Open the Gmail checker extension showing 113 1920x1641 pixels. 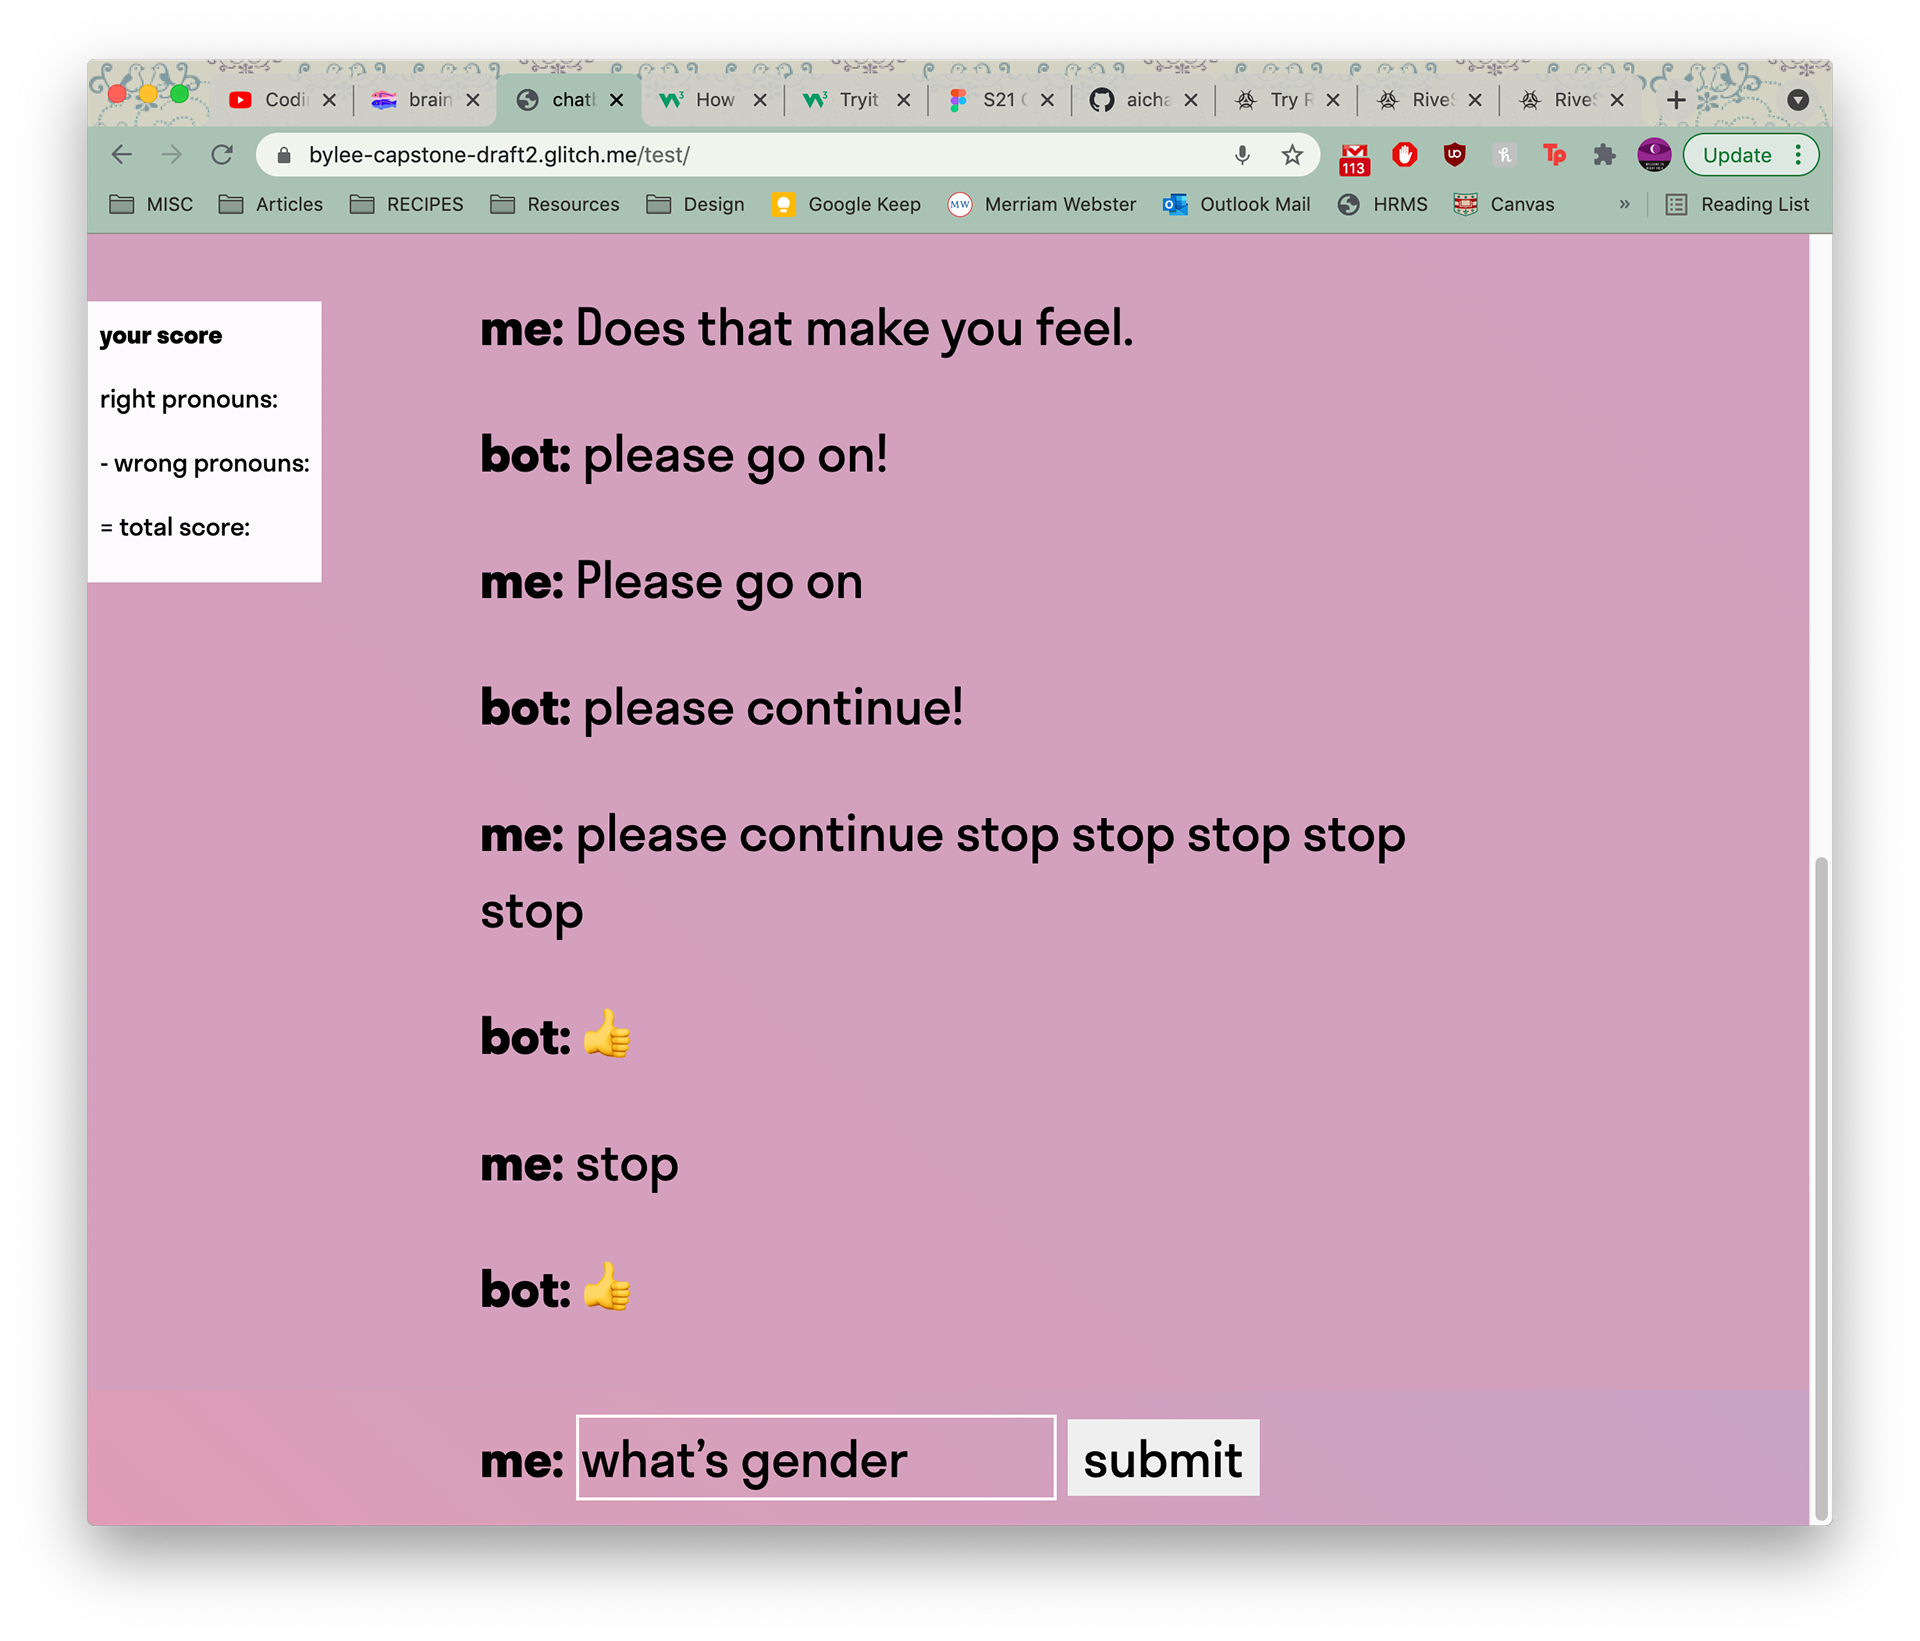(1354, 157)
